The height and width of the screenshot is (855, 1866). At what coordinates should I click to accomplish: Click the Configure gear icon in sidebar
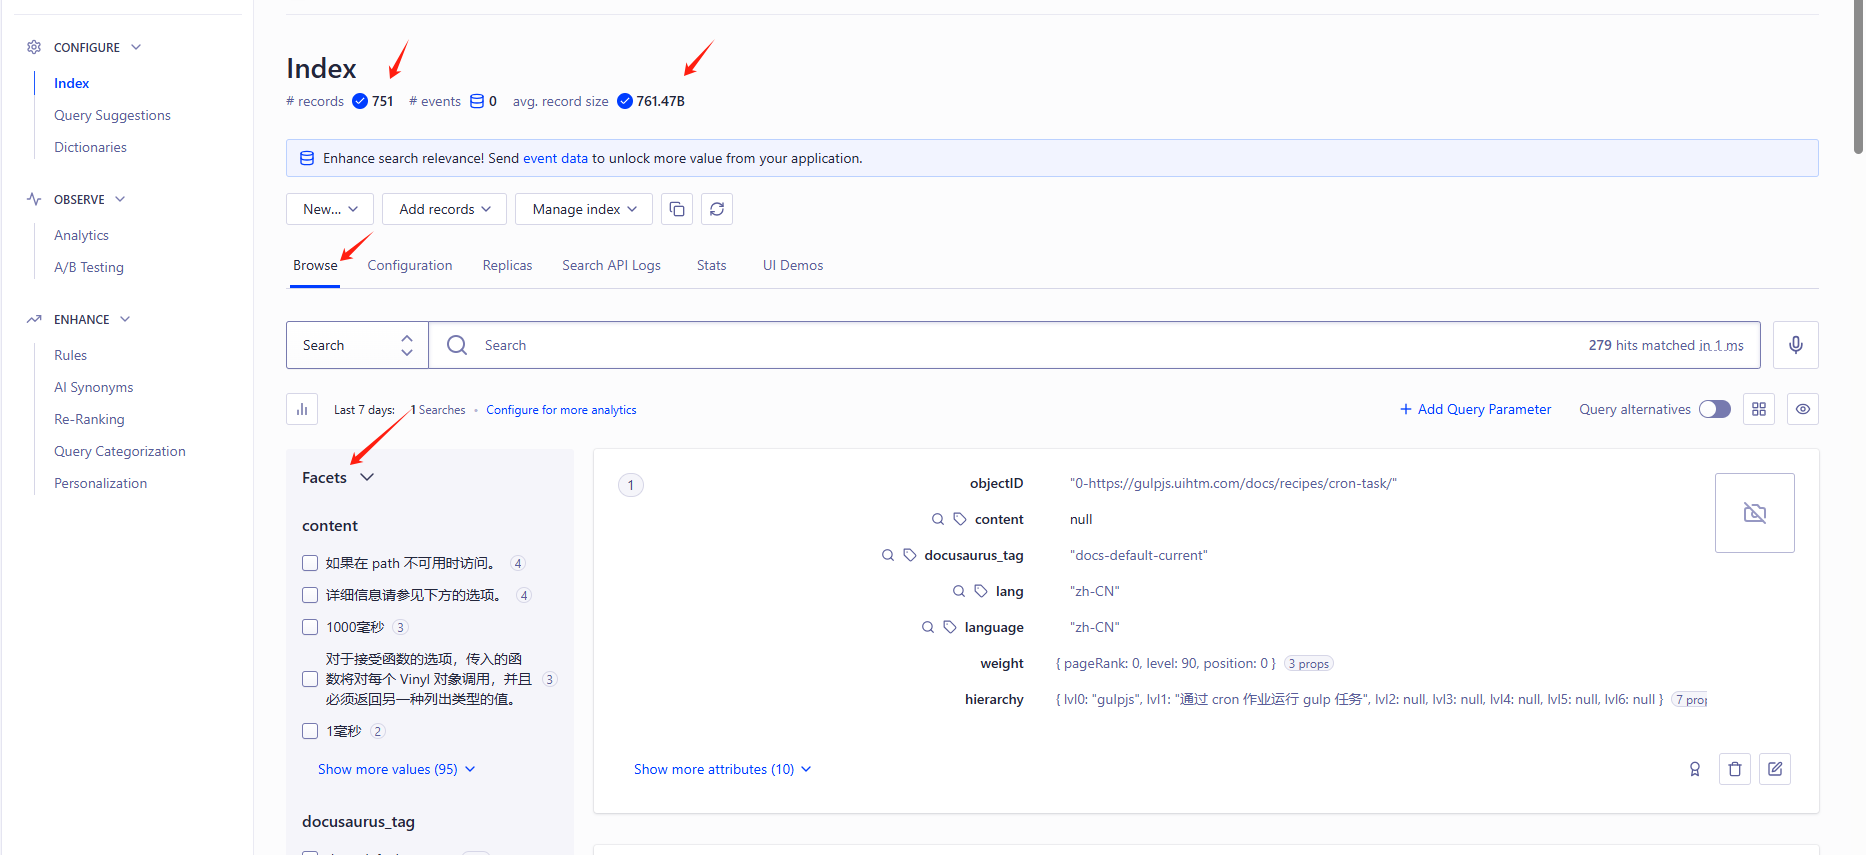[x=34, y=47]
